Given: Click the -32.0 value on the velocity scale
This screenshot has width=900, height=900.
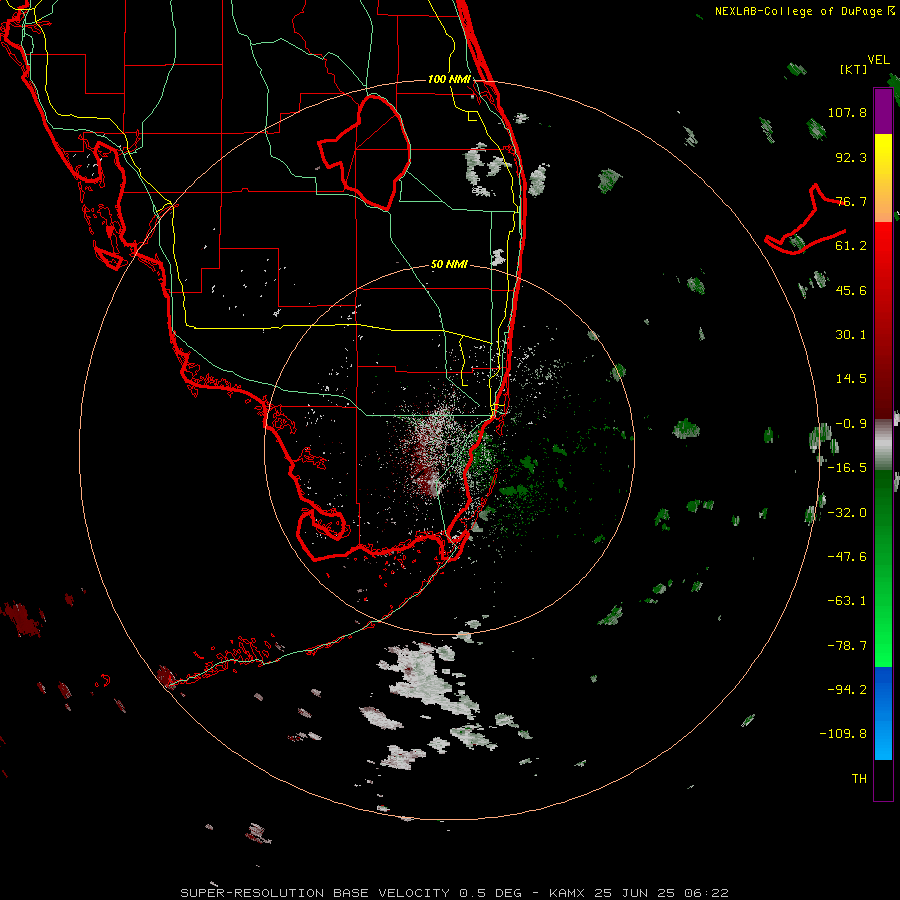Looking at the screenshot, I should pos(847,513).
